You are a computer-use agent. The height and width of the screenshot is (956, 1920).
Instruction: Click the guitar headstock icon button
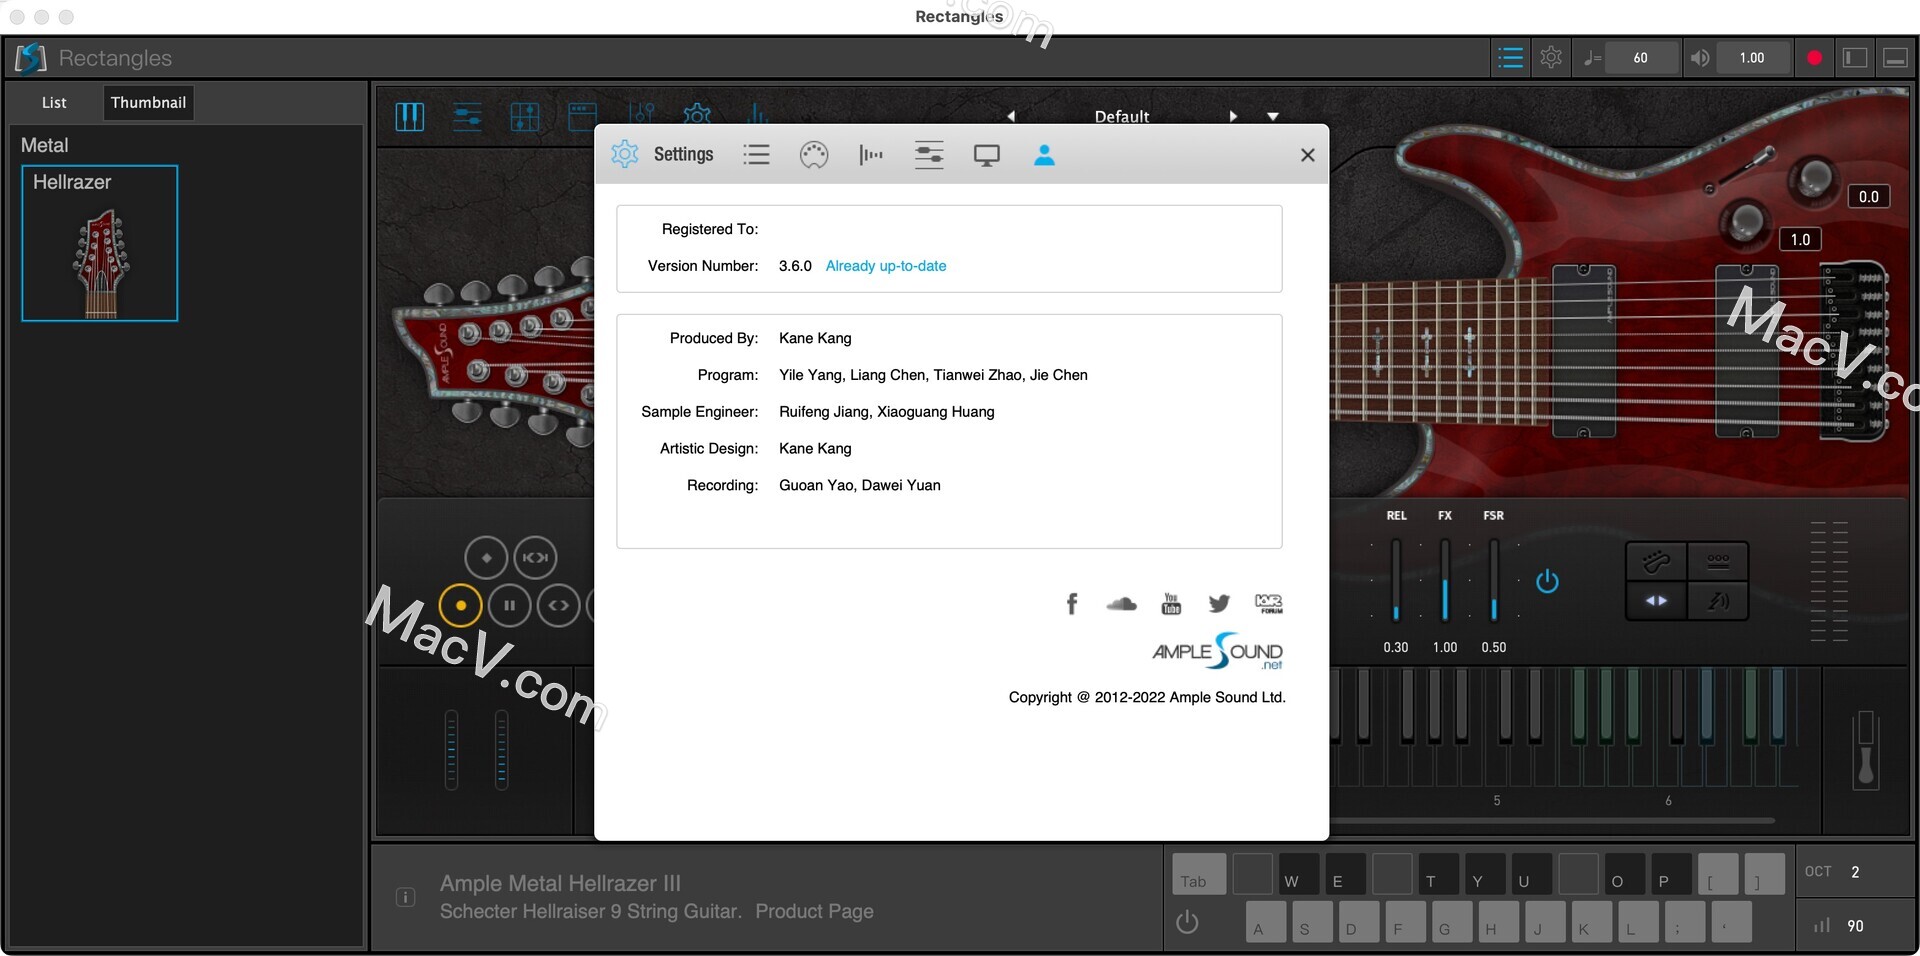click(x=1656, y=561)
